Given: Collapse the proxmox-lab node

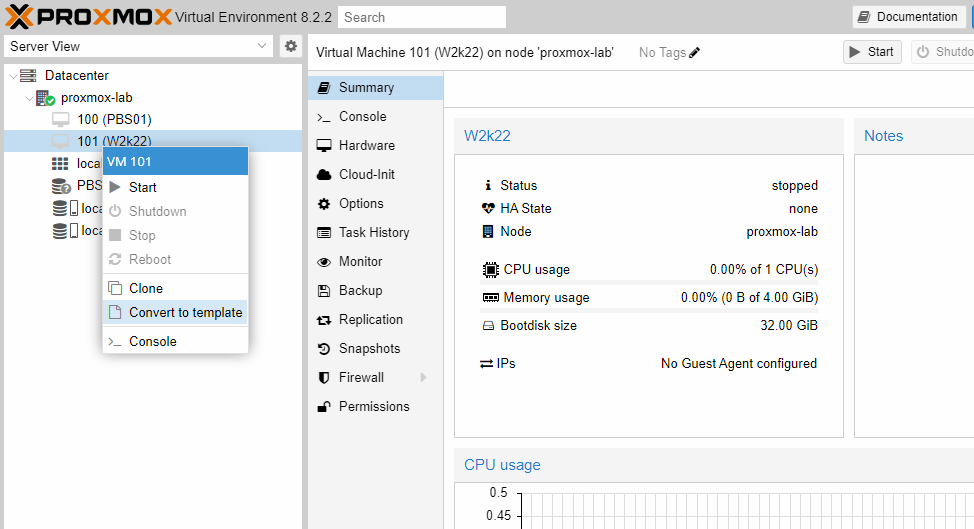Looking at the screenshot, I should [27, 98].
